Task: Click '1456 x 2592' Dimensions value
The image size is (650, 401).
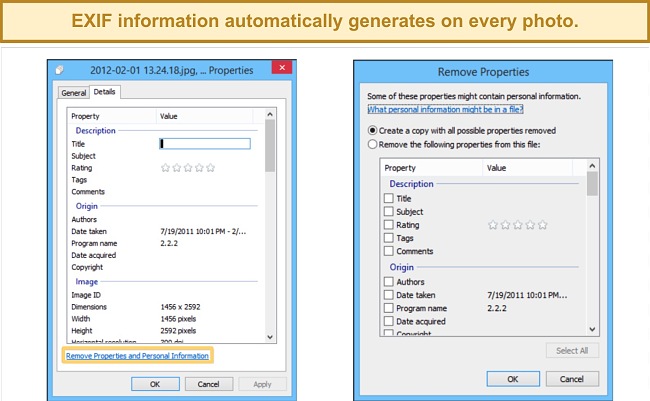Action: [180, 307]
